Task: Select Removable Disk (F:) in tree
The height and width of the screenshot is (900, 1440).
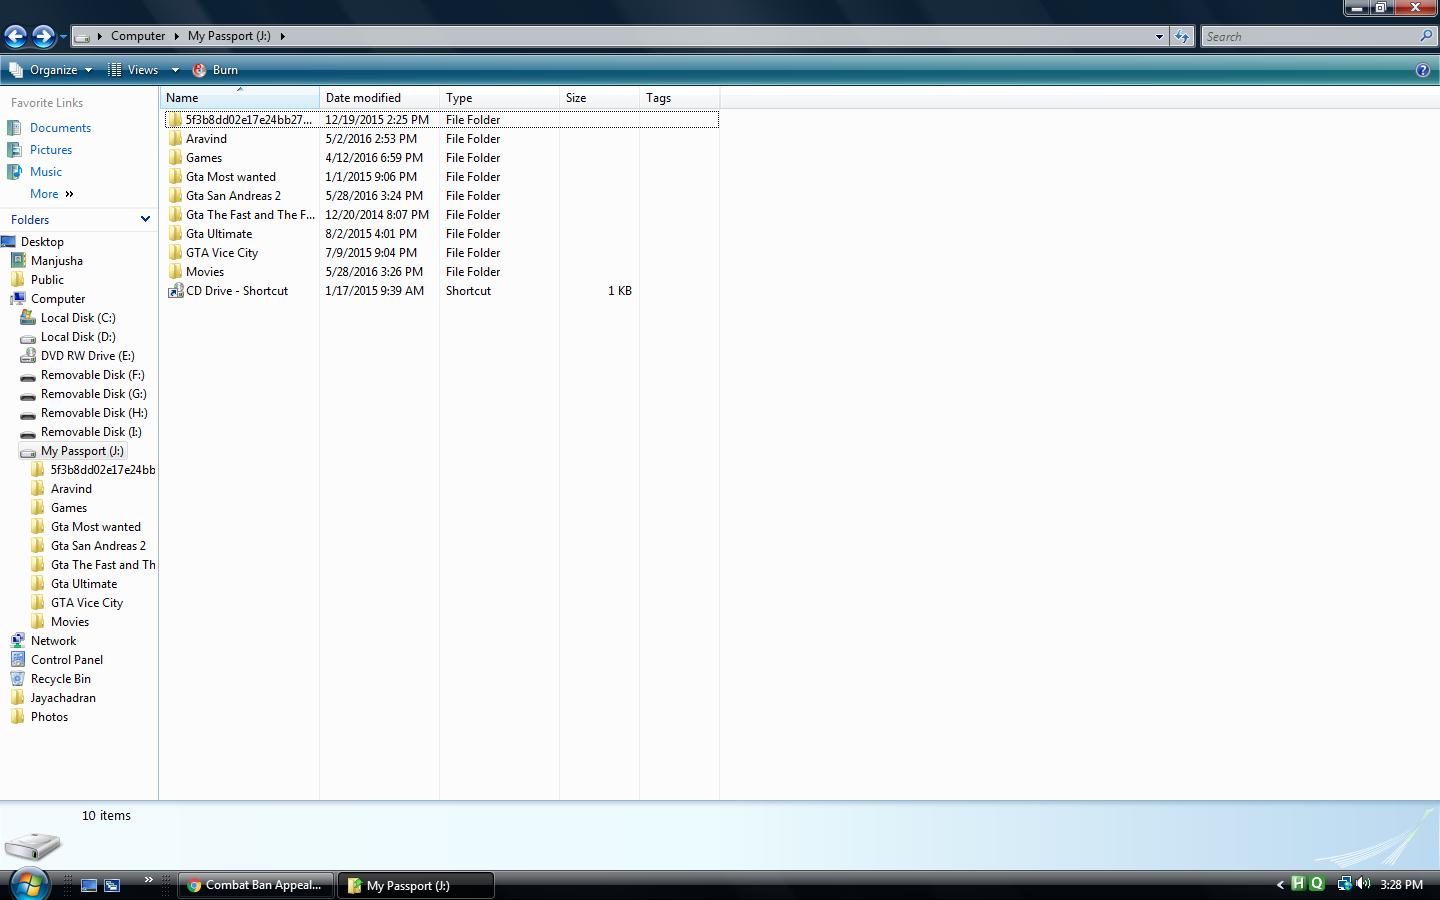Action: click(x=92, y=375)
